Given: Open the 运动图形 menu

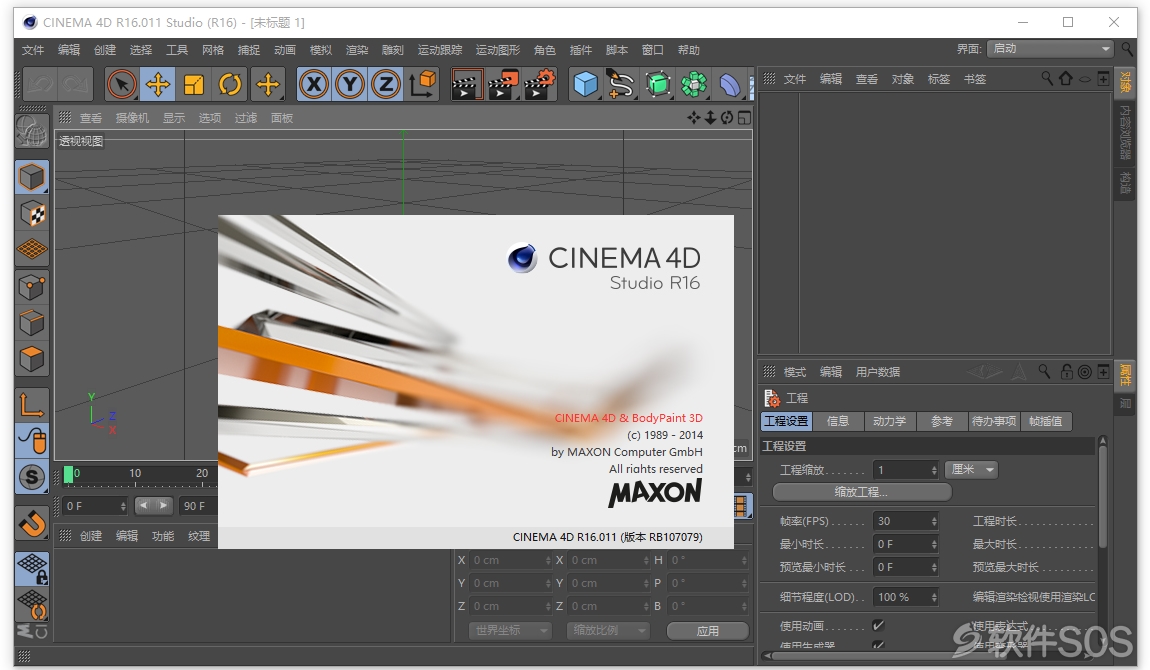Looking at the screenshot, I should pyautogui.click(x=497, y=50).
